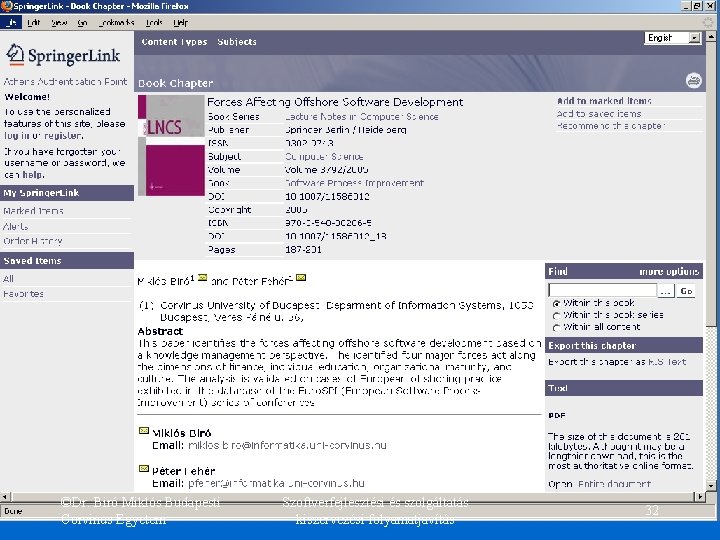Open 'Marked Items' in My SpringerLink

click(33, 211)
